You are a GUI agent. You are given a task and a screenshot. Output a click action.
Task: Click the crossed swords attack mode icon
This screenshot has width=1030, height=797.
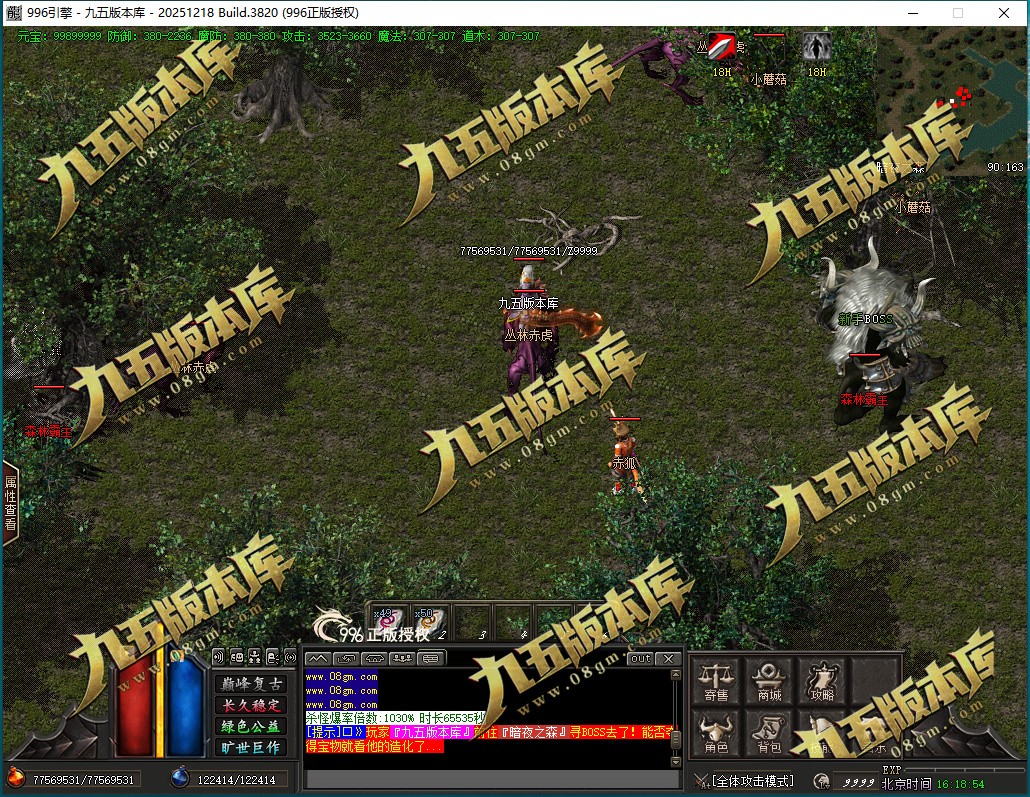[x=702, y=781]
